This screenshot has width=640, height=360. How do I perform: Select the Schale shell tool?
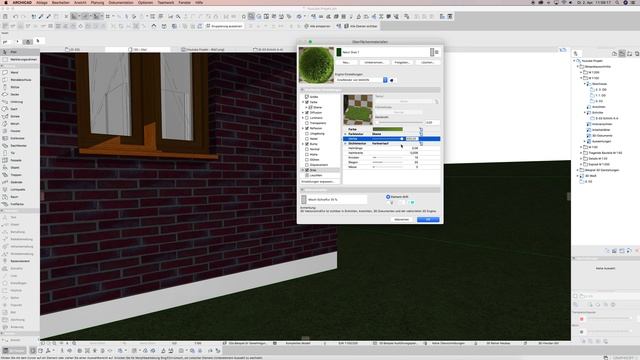[x=19, y=116]
